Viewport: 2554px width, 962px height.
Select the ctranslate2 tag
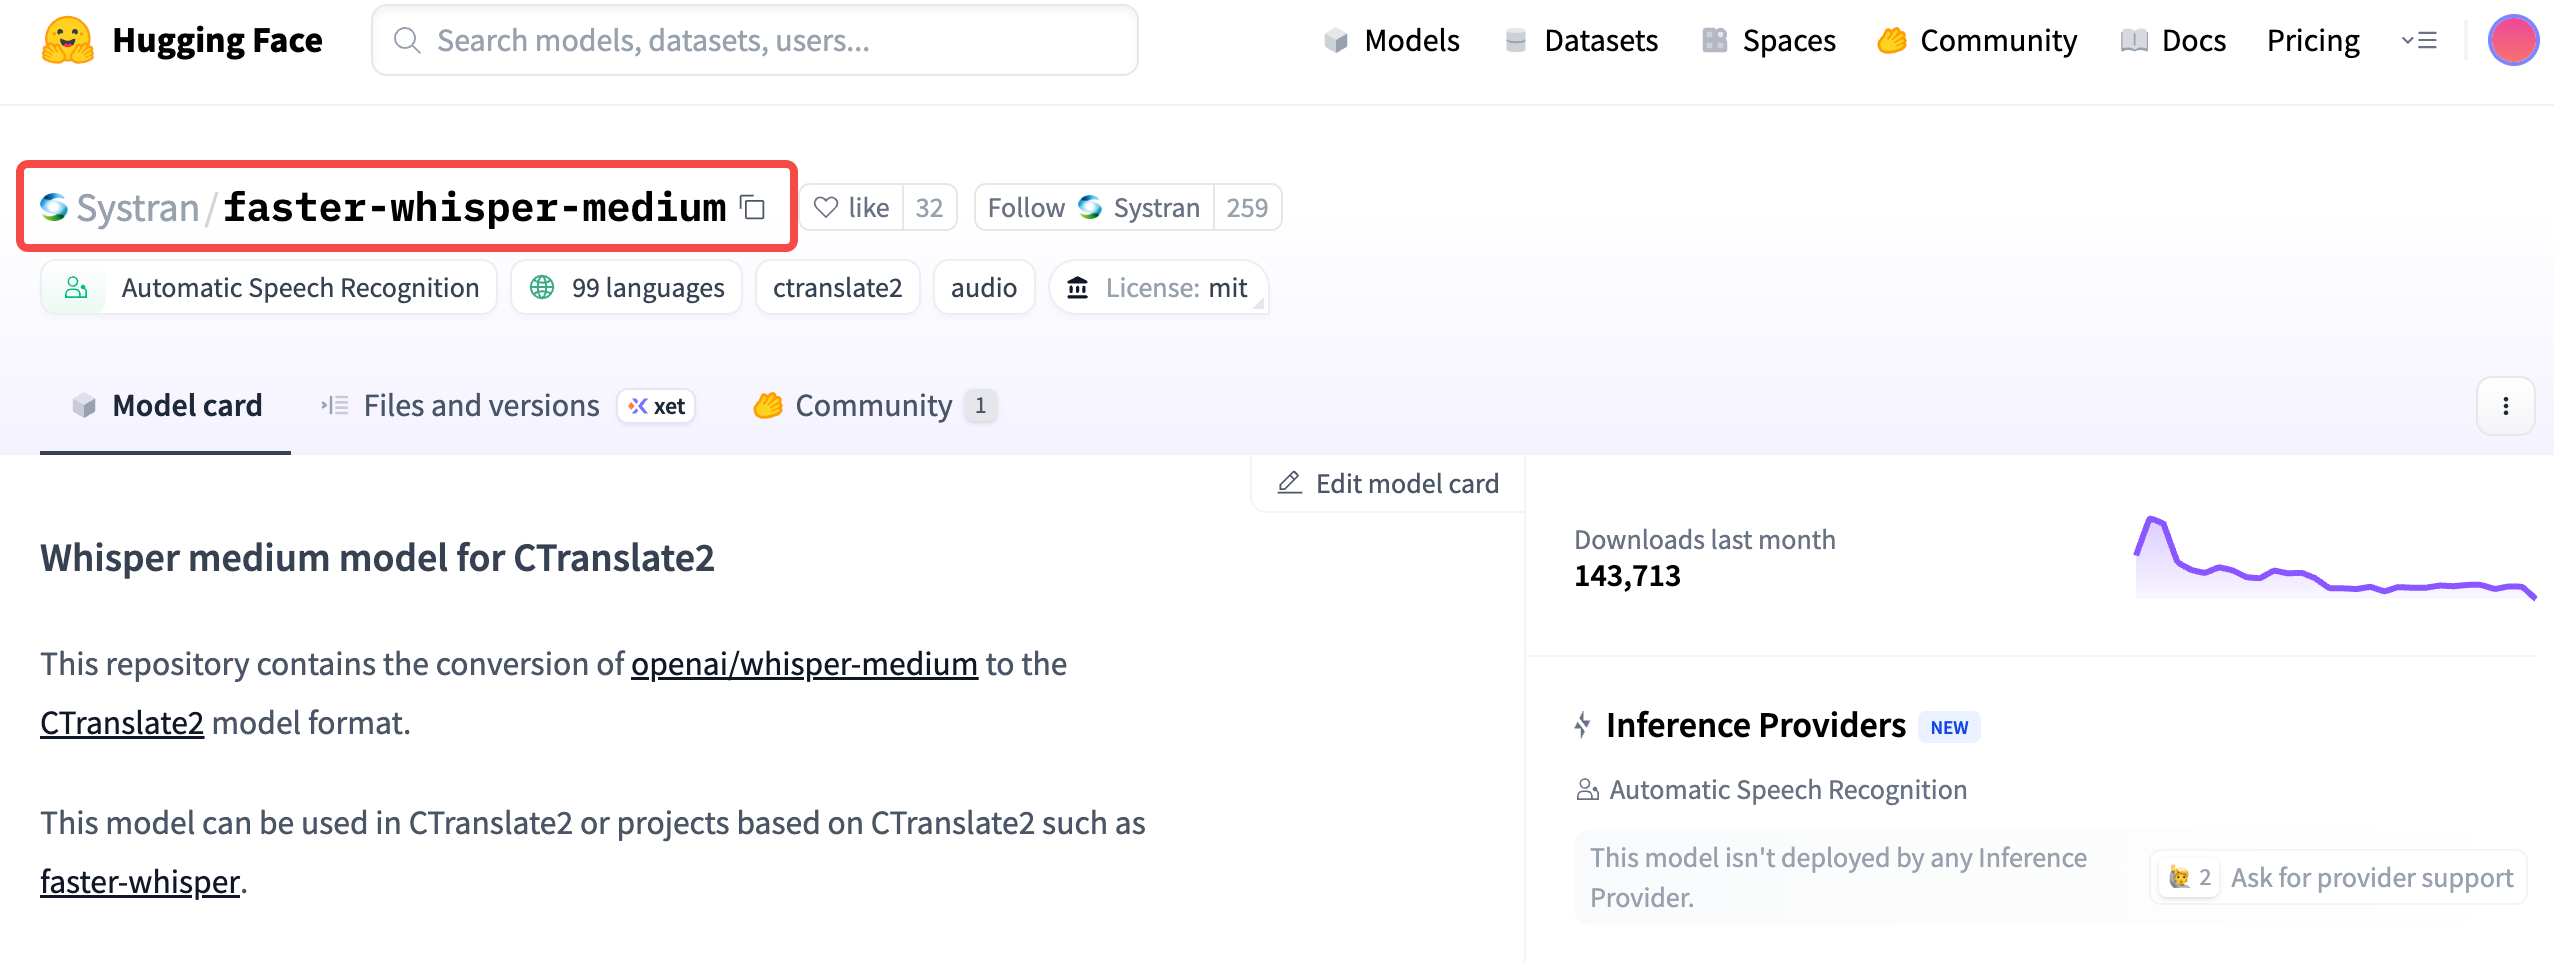click(838, 288)
